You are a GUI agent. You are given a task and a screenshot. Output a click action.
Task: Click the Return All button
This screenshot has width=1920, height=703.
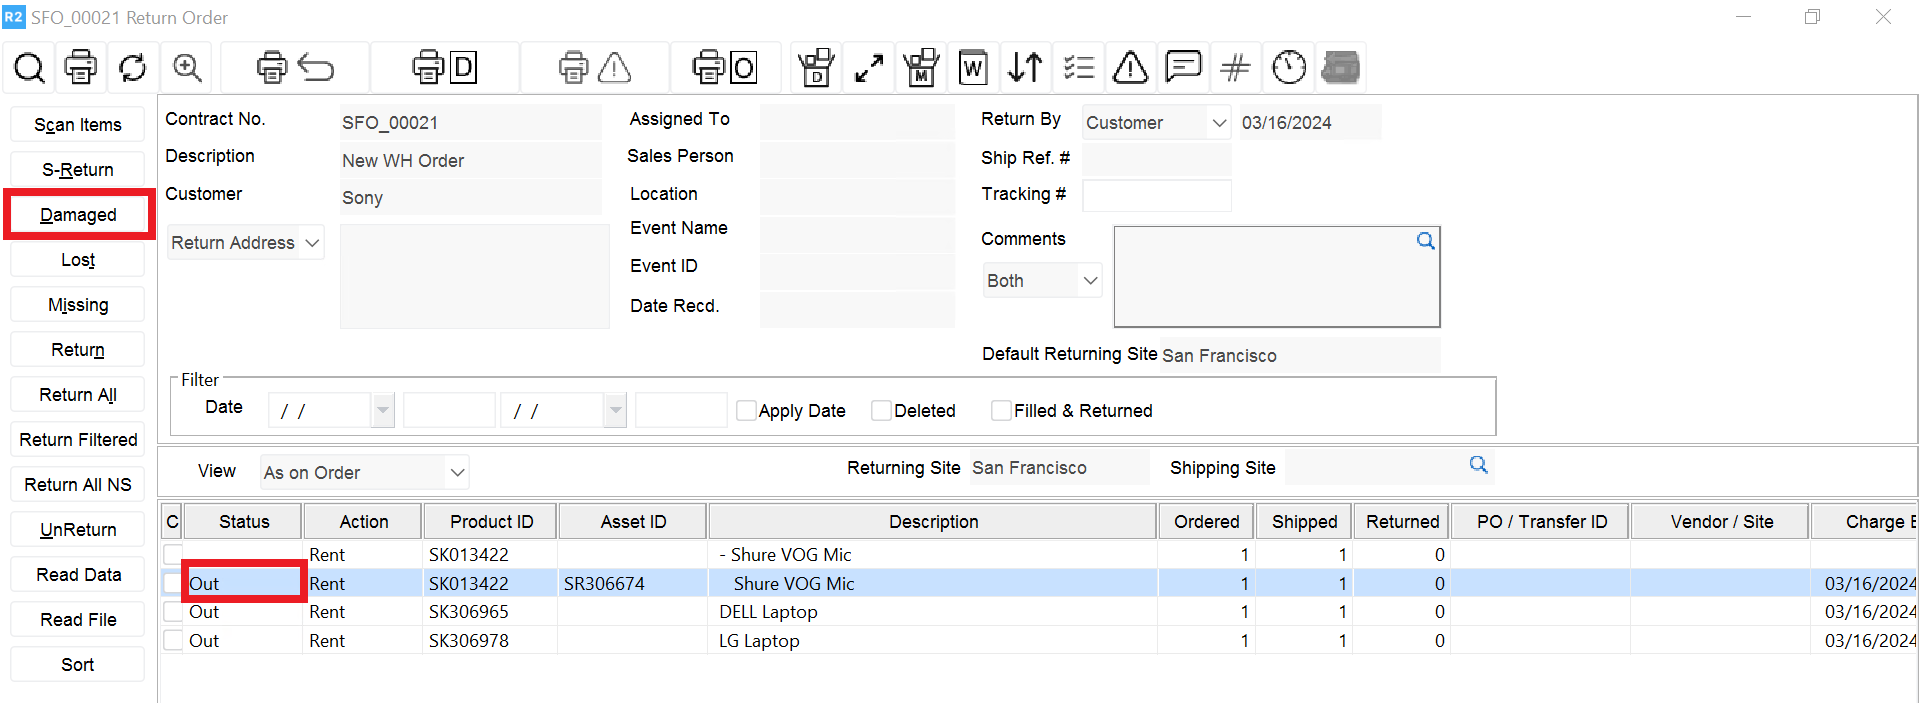78,395
